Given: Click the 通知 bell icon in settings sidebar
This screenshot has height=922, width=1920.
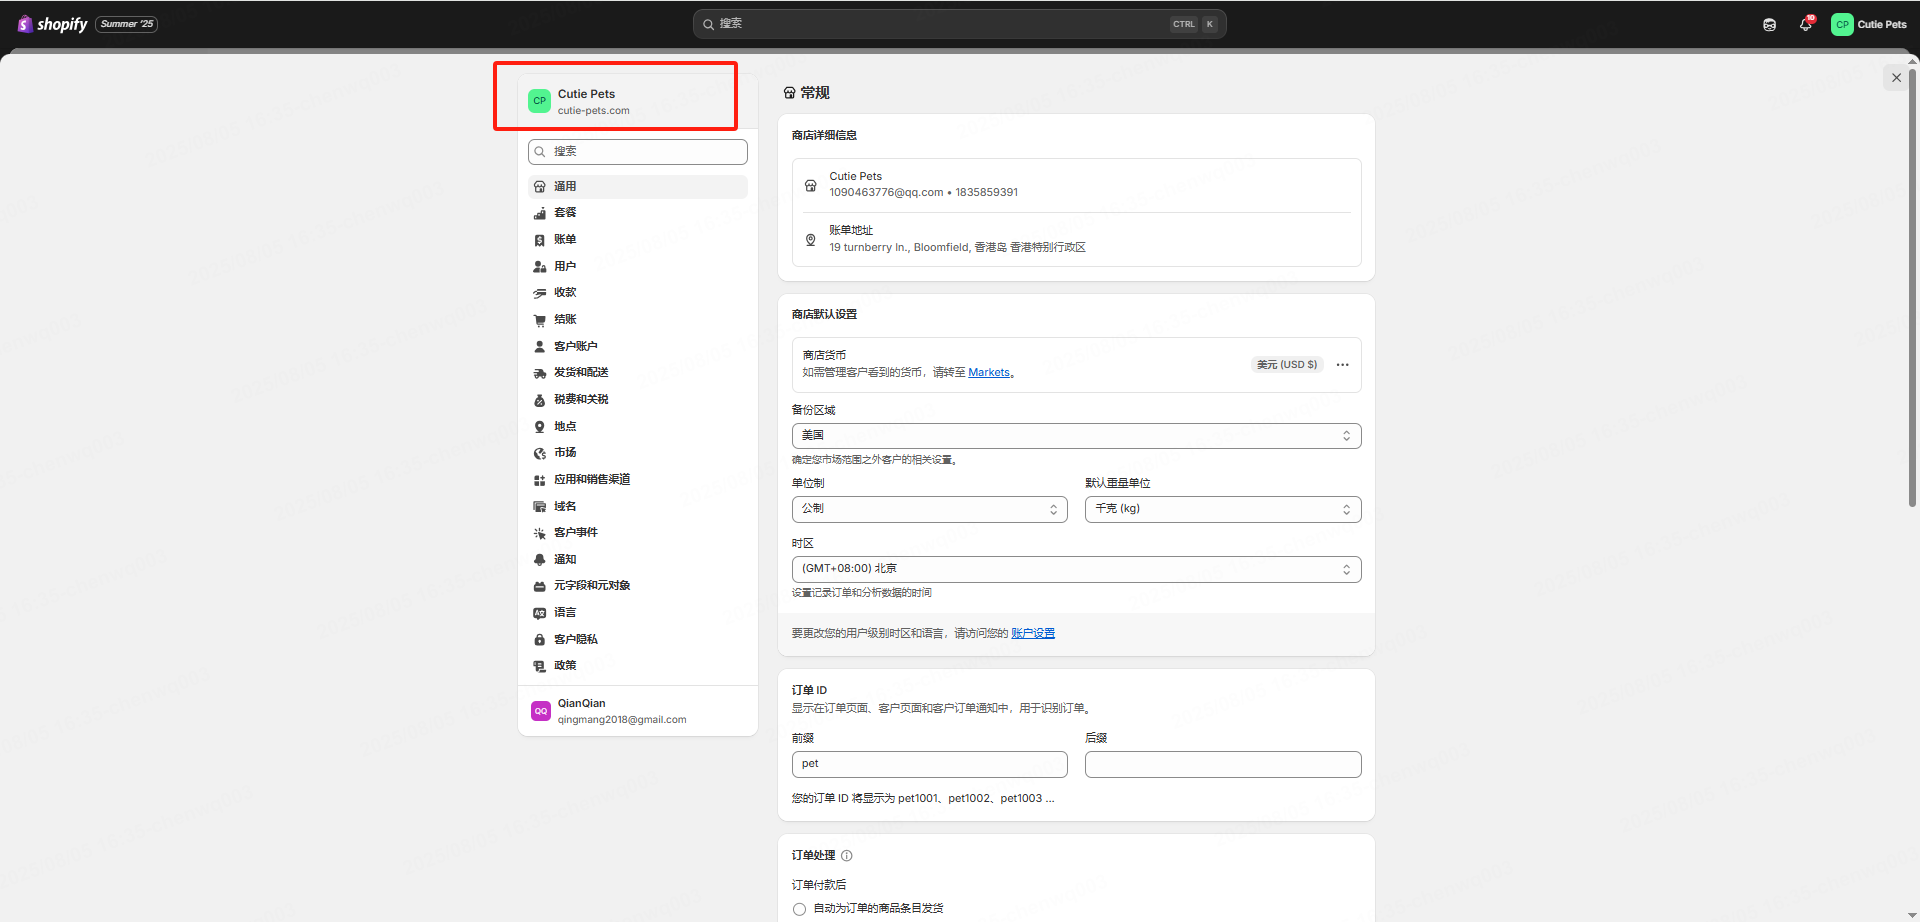Looking at the screenshot, I should pos(540,560).
